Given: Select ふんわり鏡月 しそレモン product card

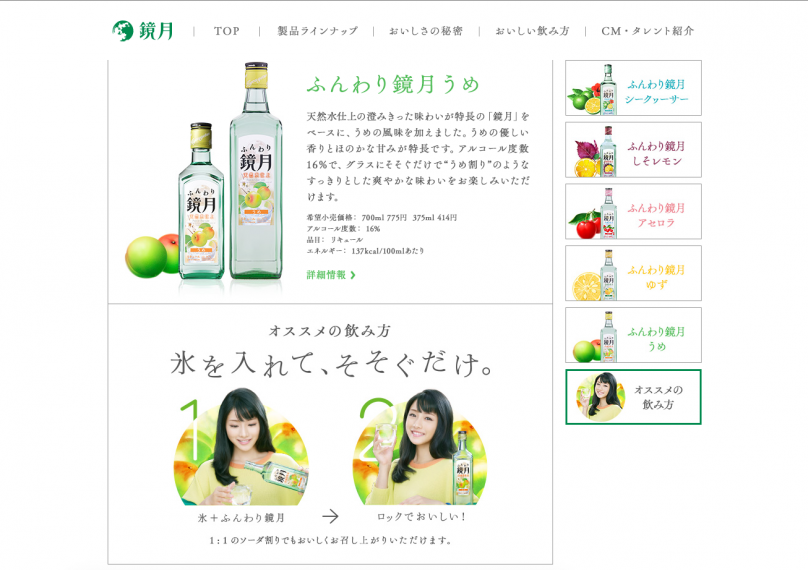Looking at the screenshot, I should tap(633, 150).
